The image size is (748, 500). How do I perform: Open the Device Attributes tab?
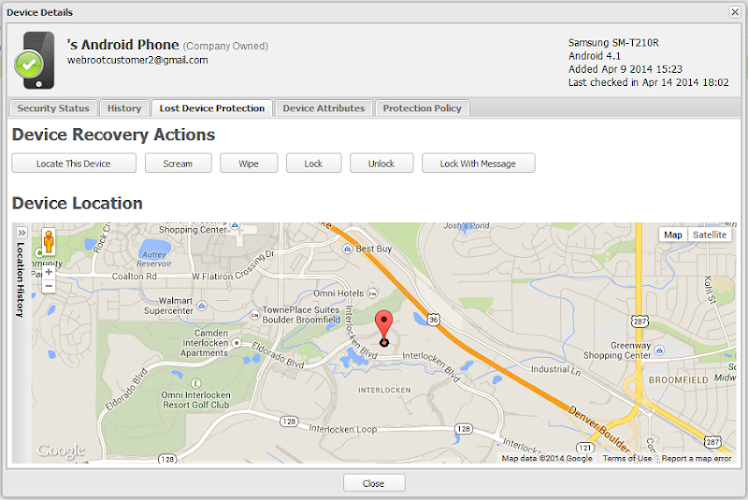pyautogui.click(x=323, y=108)
